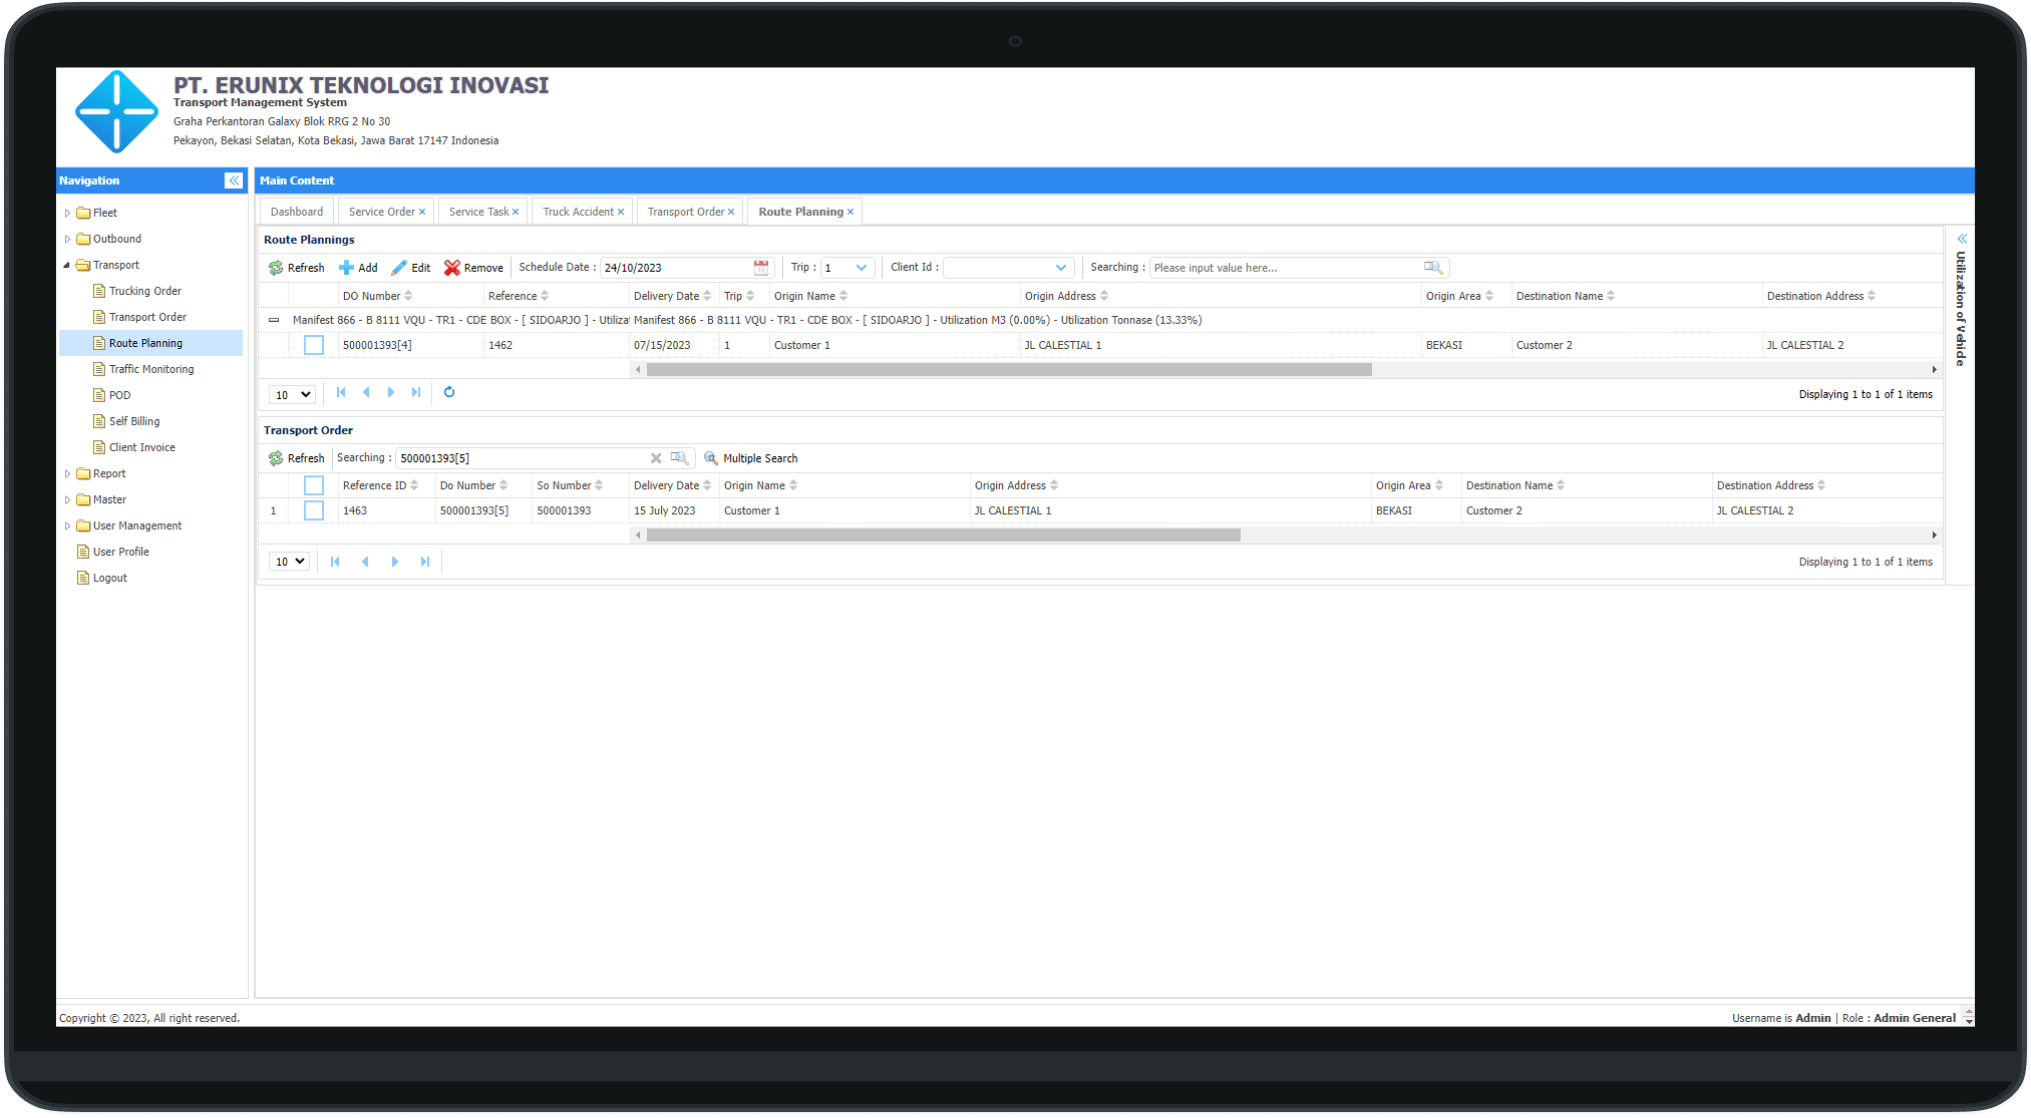Expand the Master folder

67,500
